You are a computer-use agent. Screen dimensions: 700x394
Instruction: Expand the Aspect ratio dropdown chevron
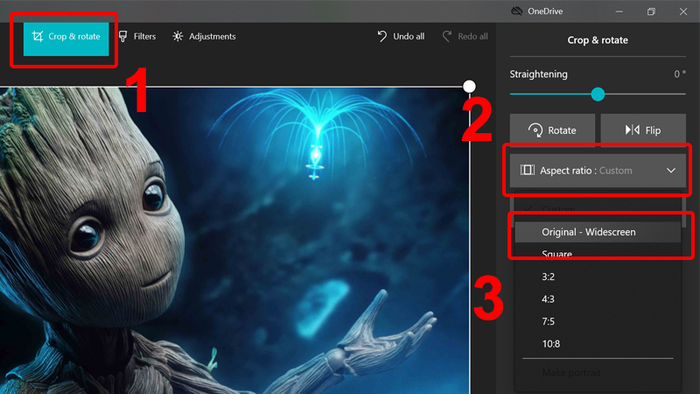pyautogui.click(x=671, y=170)
